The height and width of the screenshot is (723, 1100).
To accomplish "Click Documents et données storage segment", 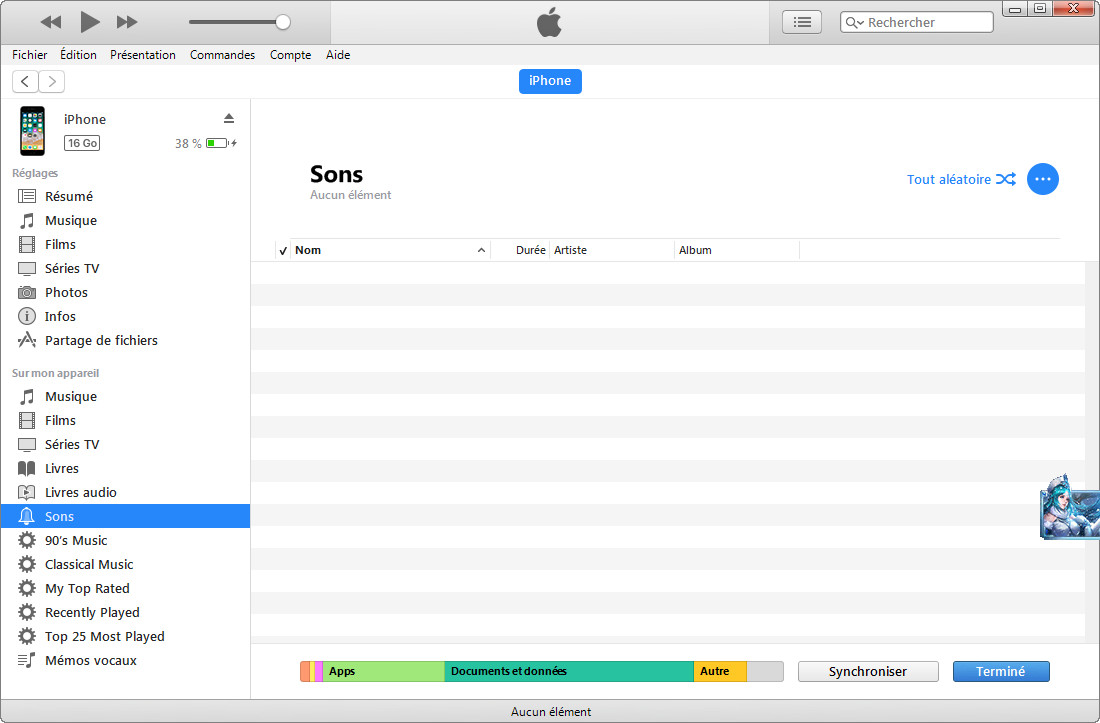I will (569, 671).
